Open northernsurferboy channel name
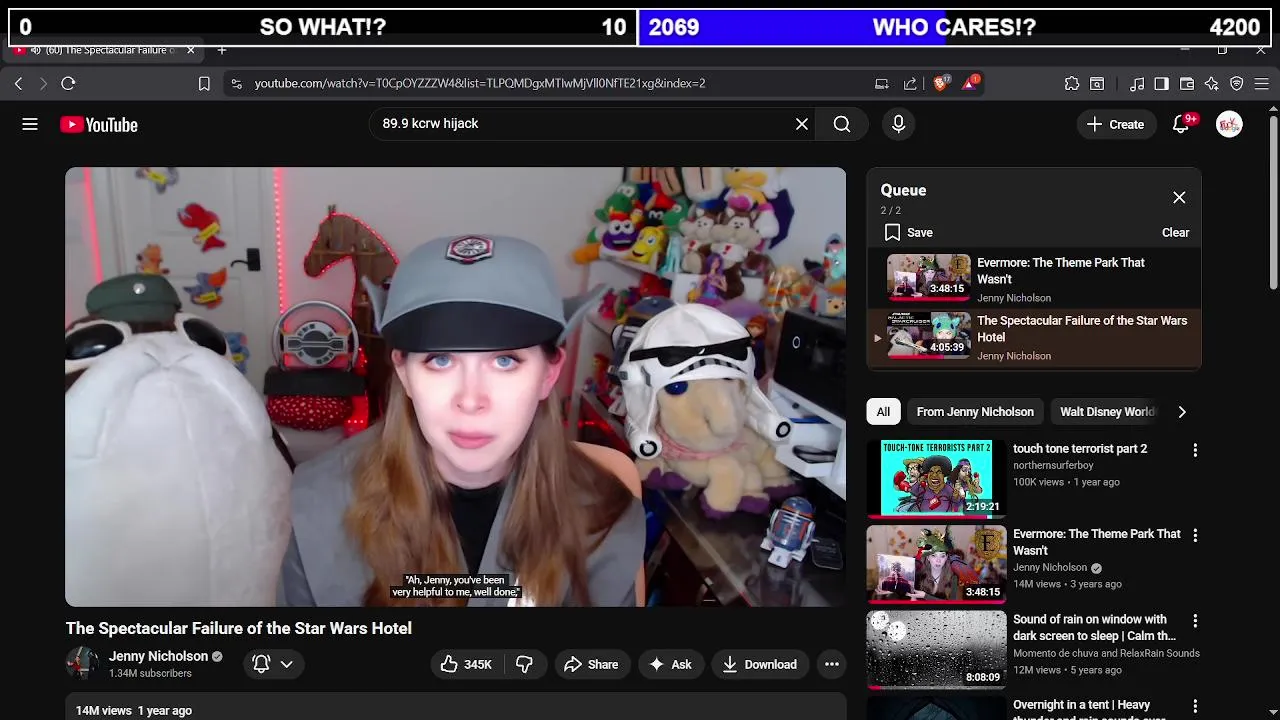 point(1053,465)
